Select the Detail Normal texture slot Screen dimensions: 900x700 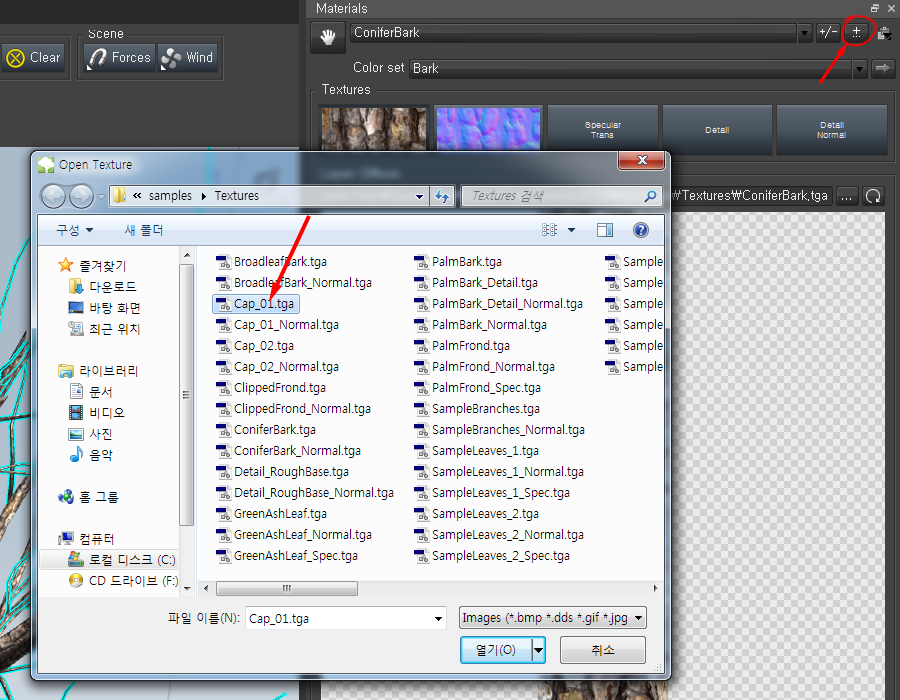pyautogui.click(x=832, y=130)
